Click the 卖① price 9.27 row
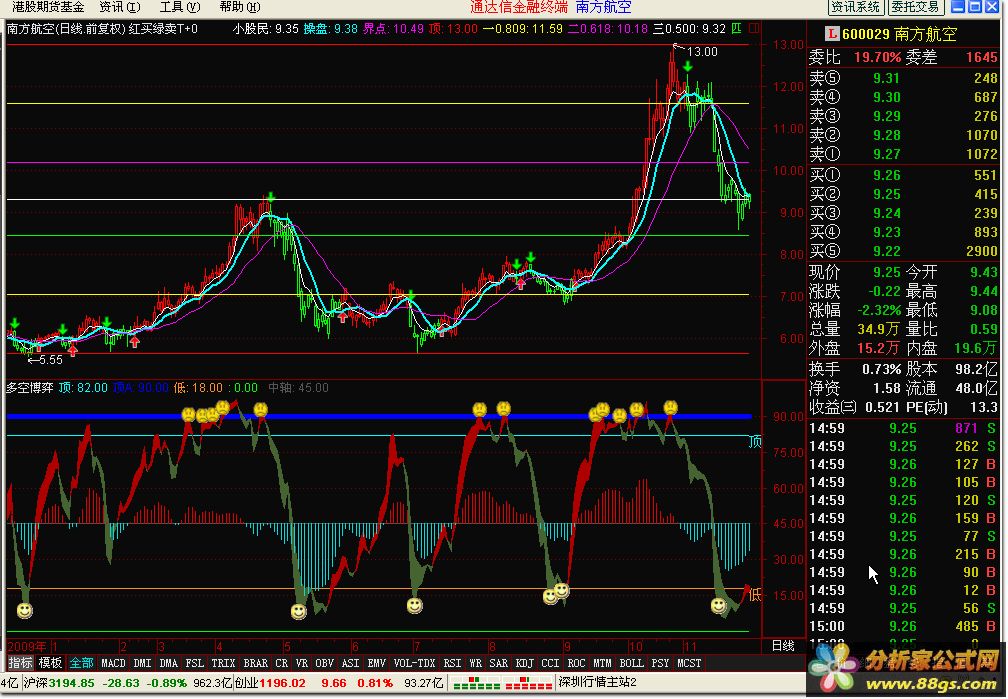The image size is (1008, 699). point(903,154)
